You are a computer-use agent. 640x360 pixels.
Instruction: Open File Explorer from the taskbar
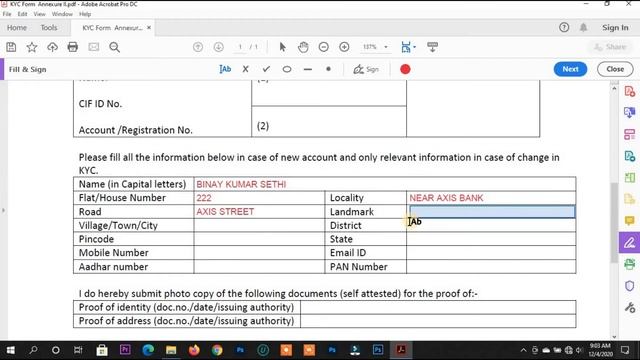point(171,350)
